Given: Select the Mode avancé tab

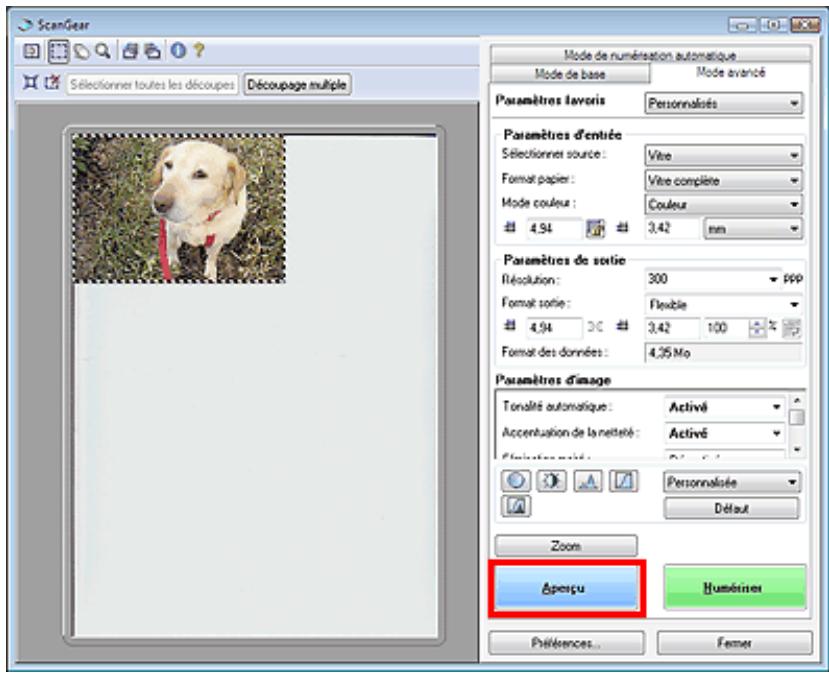Looking at the screenshot, I should point(731,72).
